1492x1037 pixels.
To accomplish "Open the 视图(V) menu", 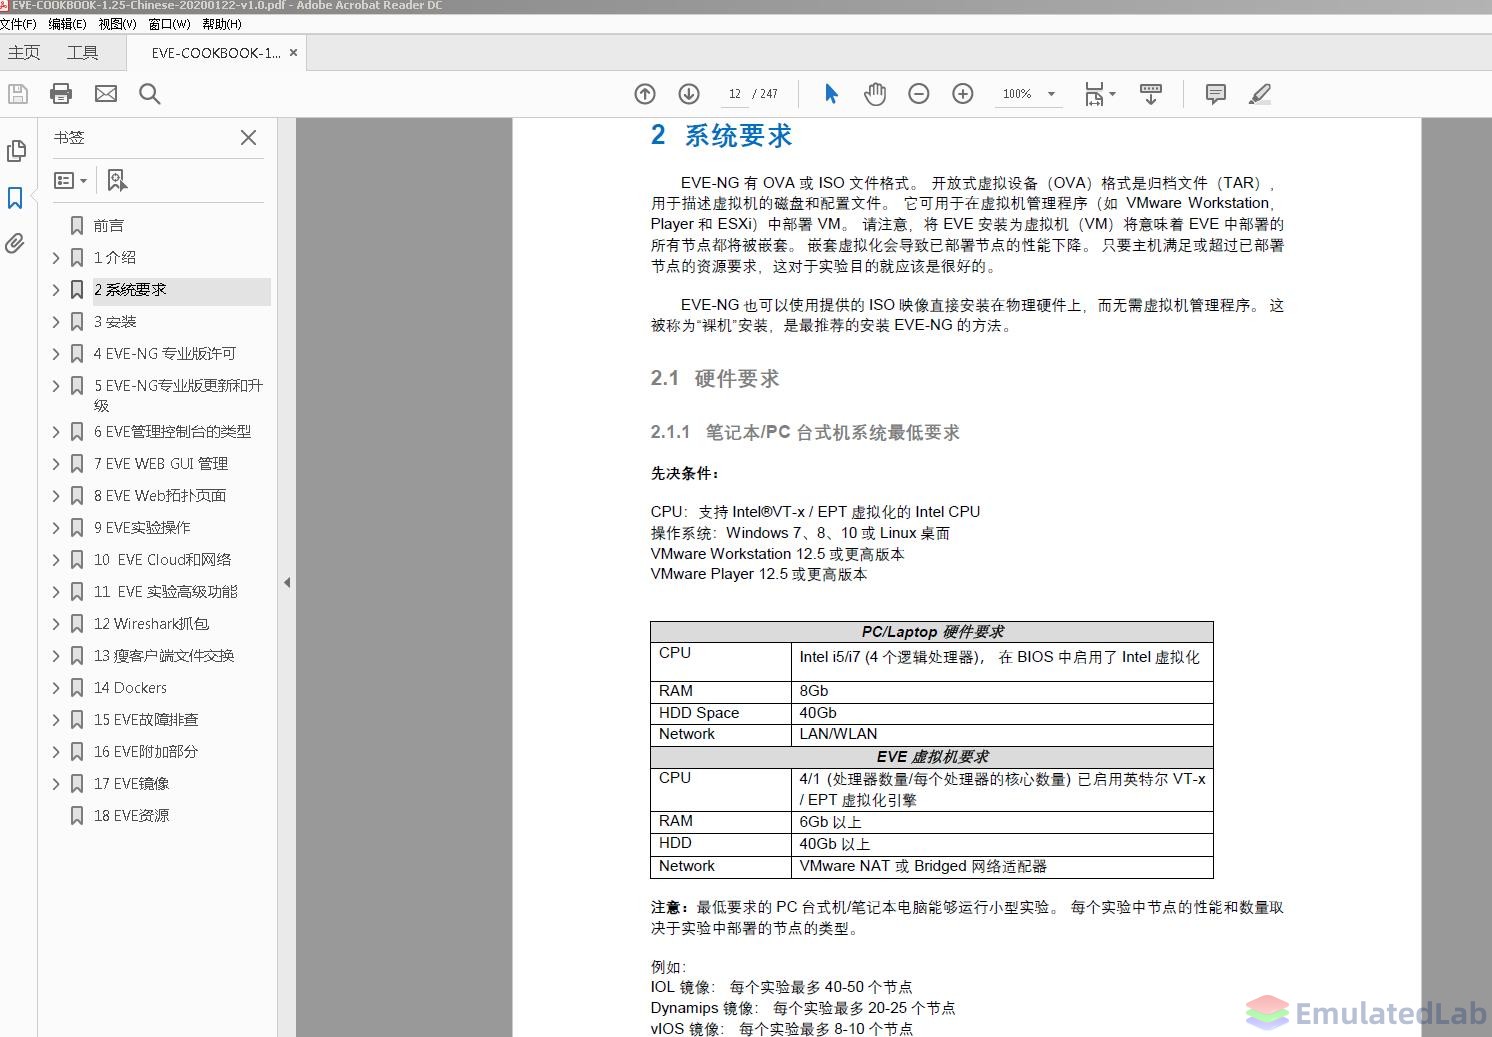I will [x=117, y=24].
